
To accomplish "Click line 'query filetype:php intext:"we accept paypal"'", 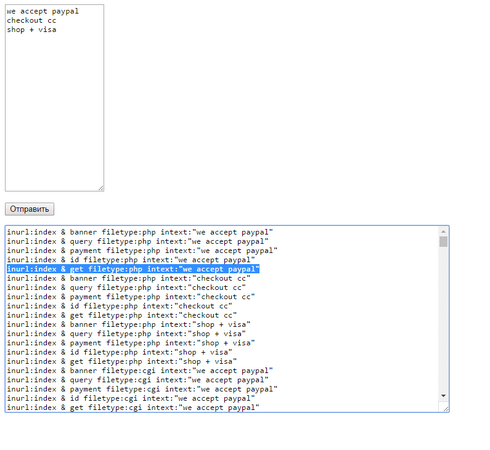I will pos(137,241).
